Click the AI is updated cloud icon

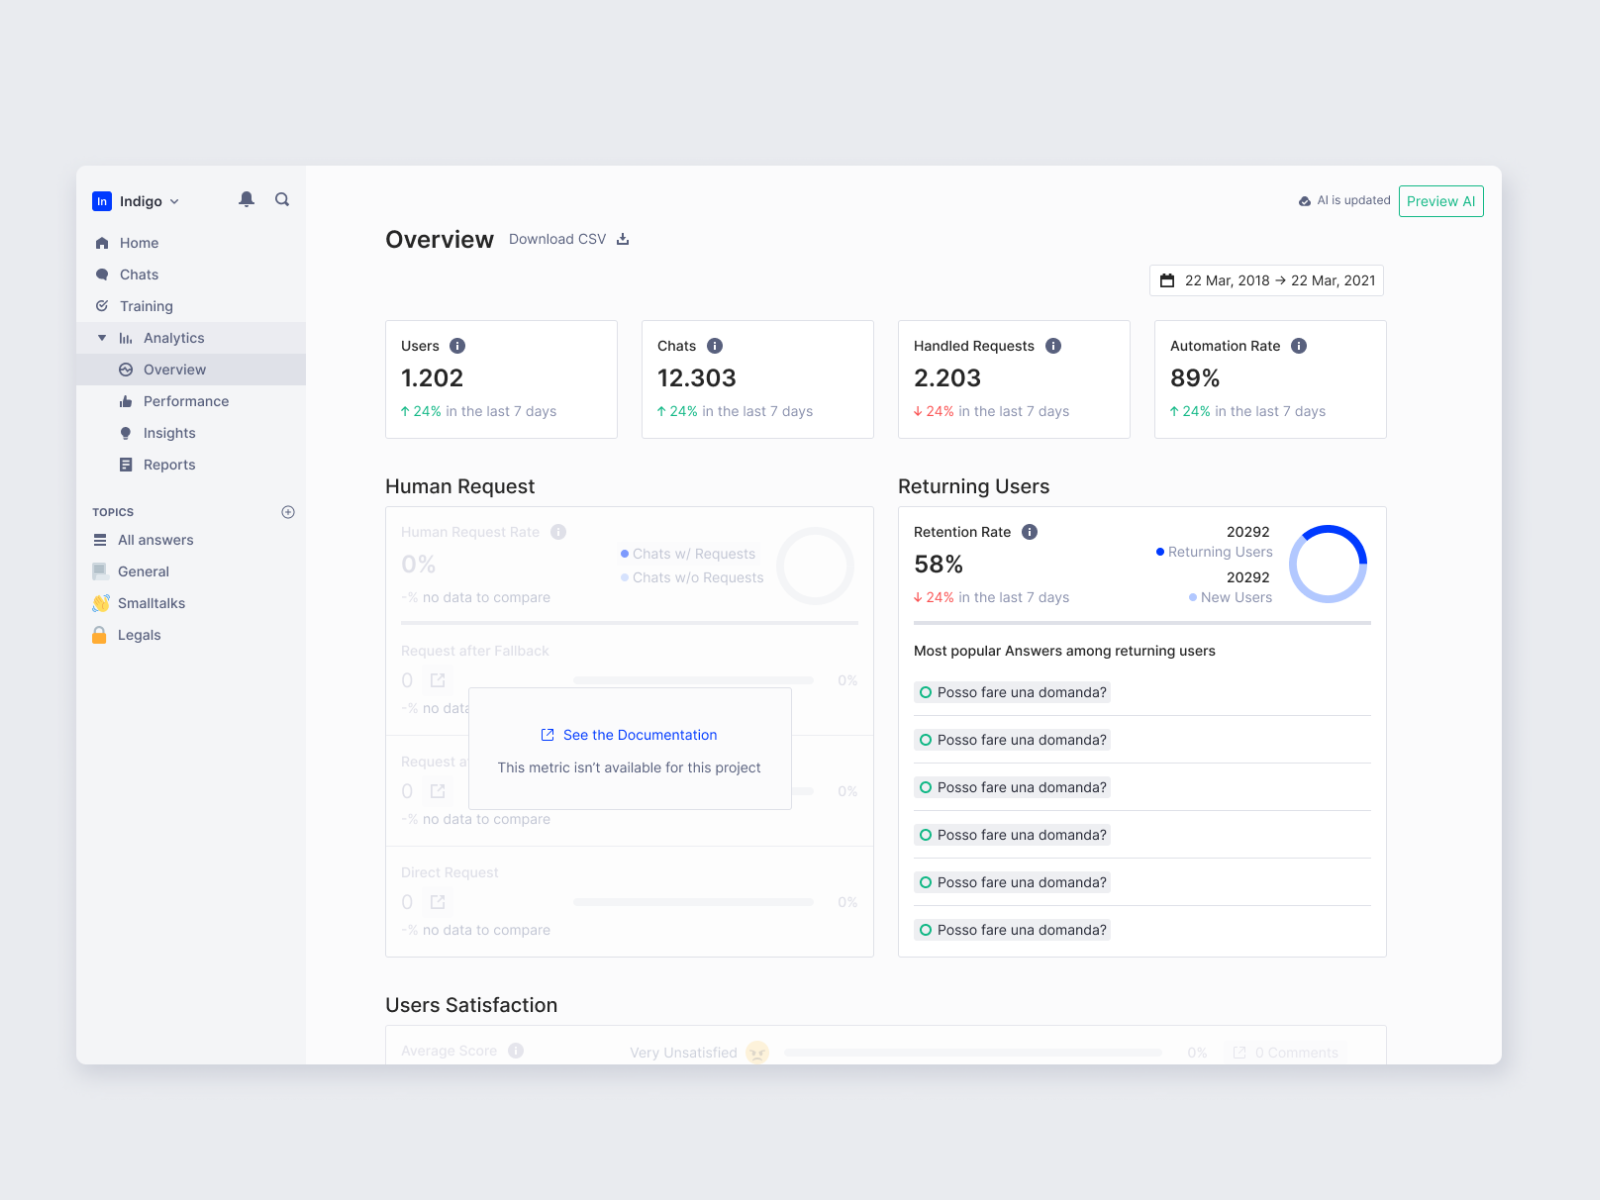tap(1304, 201)
